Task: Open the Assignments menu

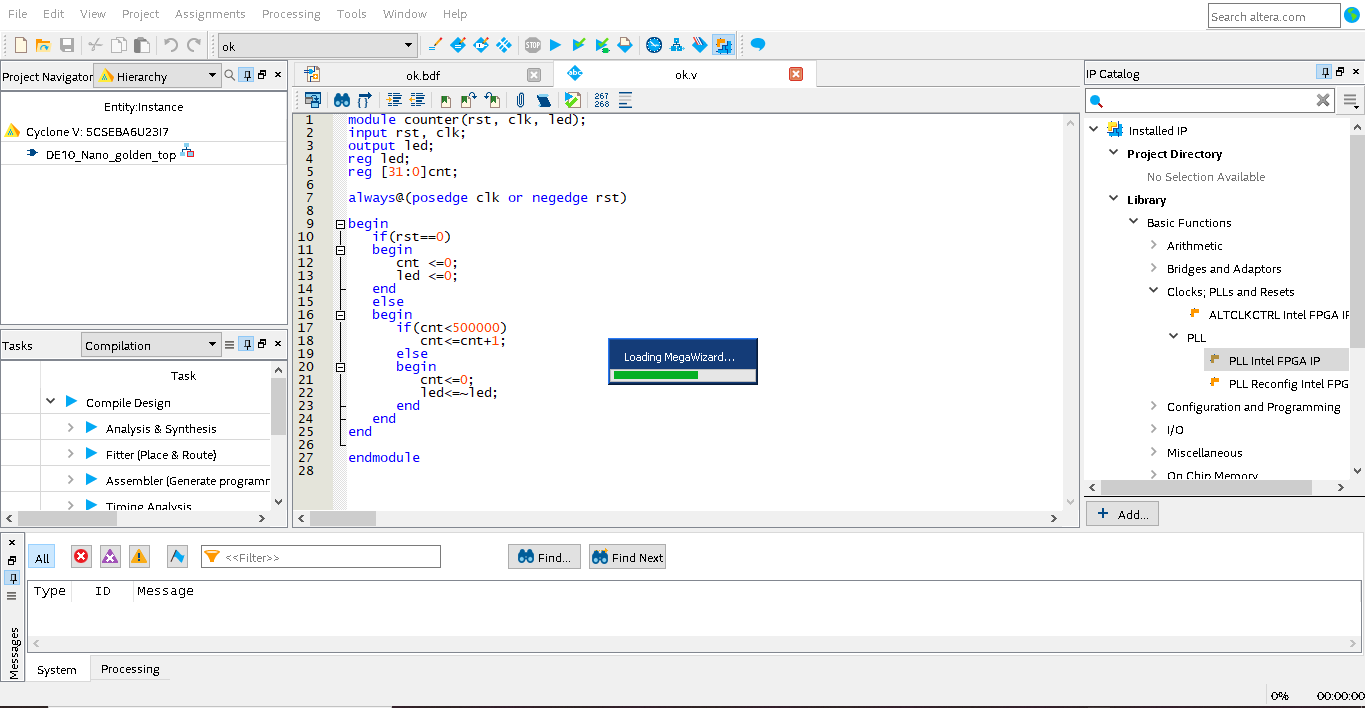Action: pos(210,14)
